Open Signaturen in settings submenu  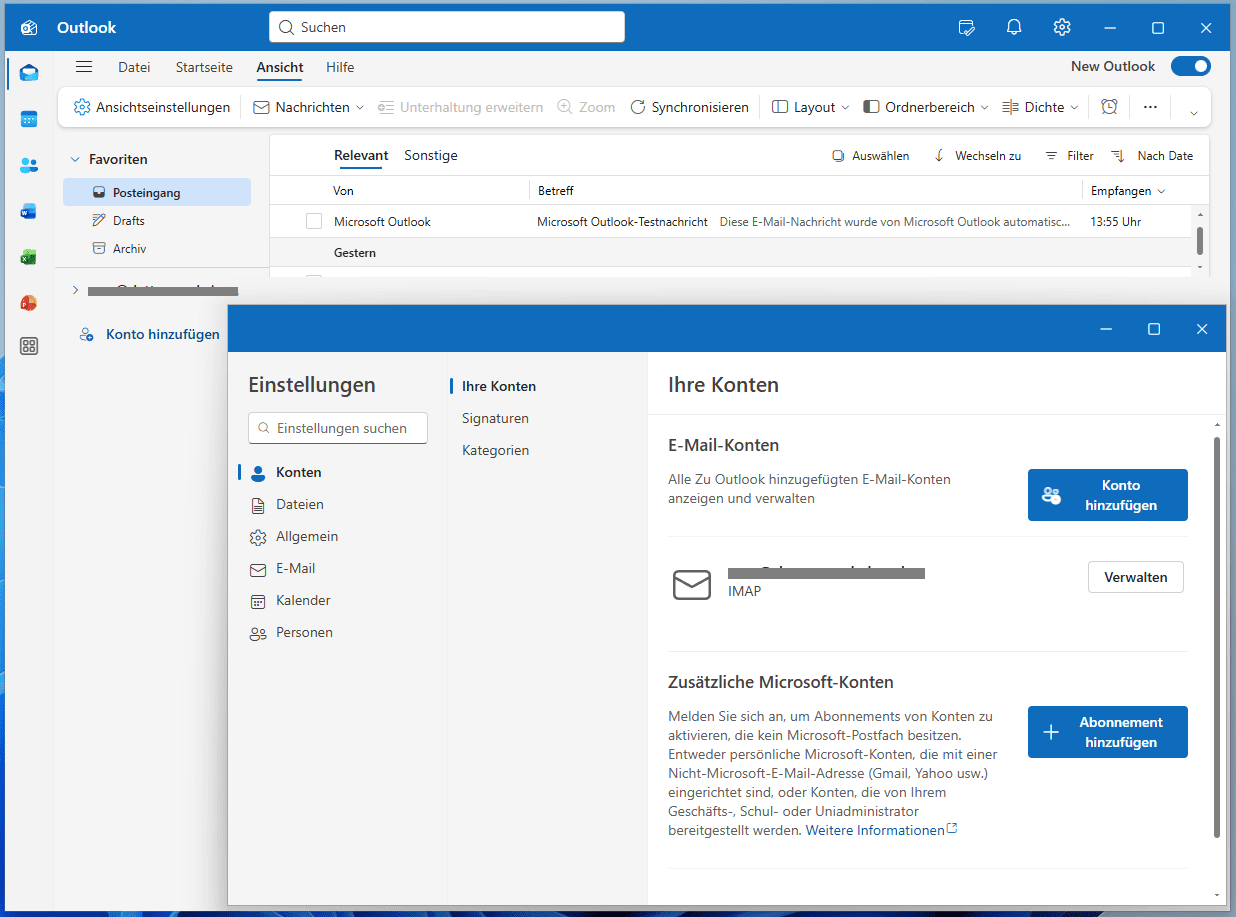click(x=495, y=418)
